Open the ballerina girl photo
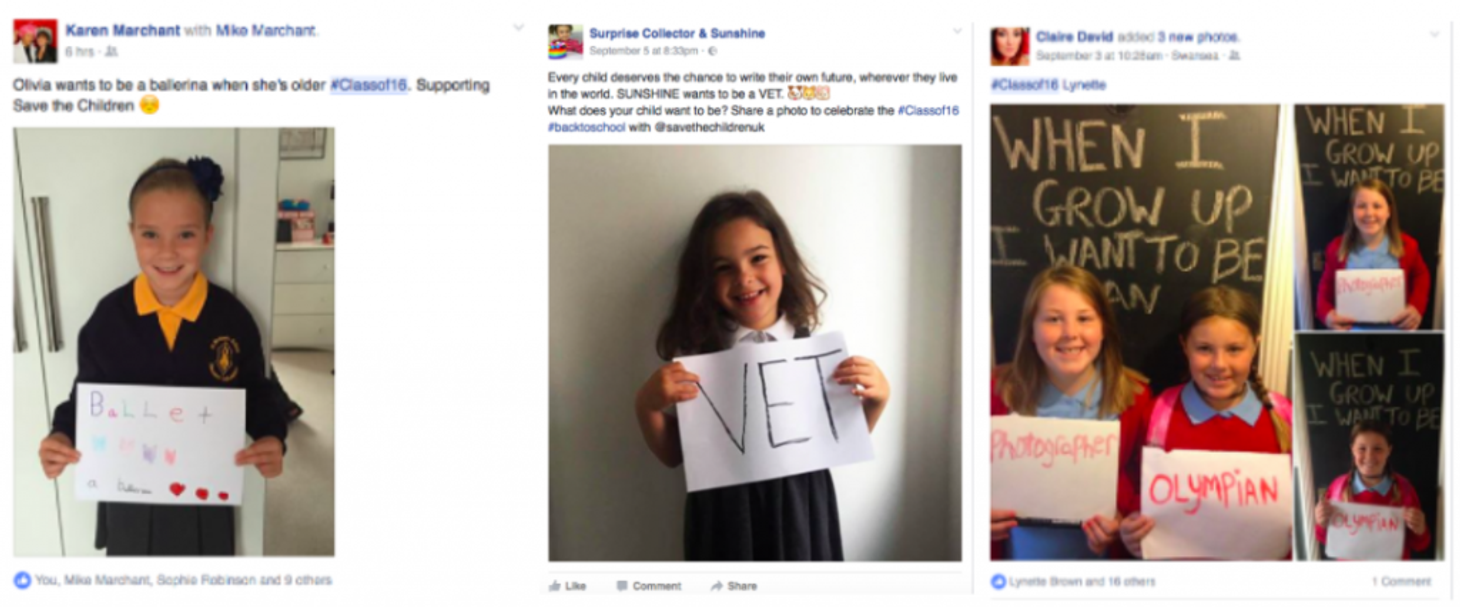The image size is (1460, 607). pos(174,341)
